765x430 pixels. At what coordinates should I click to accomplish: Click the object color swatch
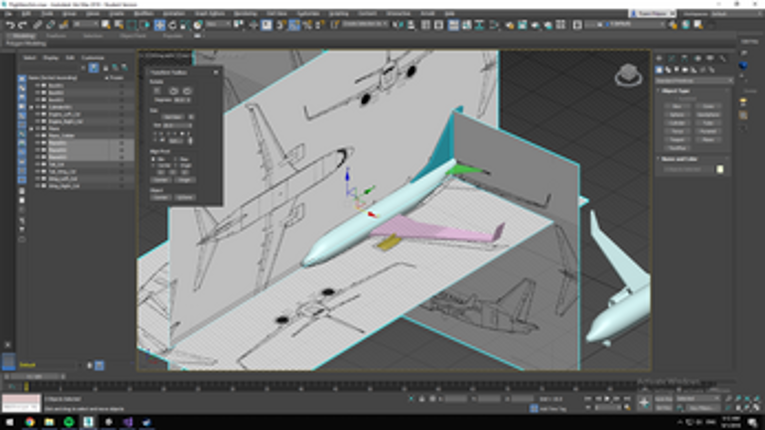(x=720, y=169)
